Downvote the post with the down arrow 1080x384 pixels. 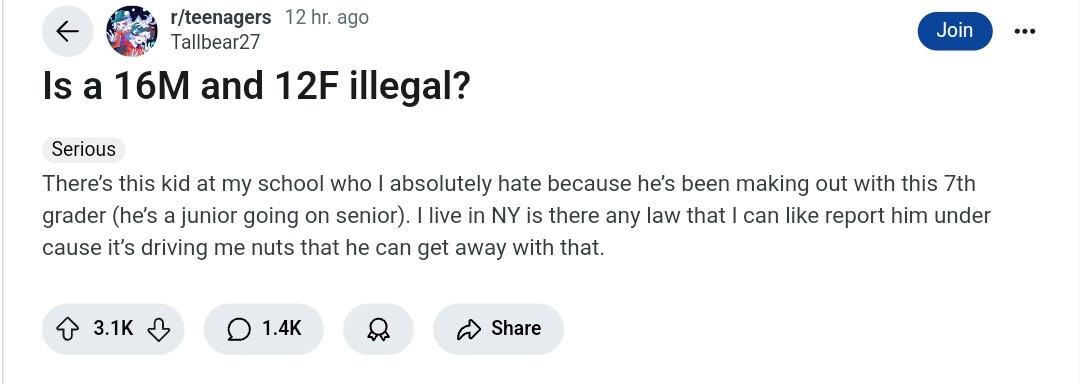158,329
